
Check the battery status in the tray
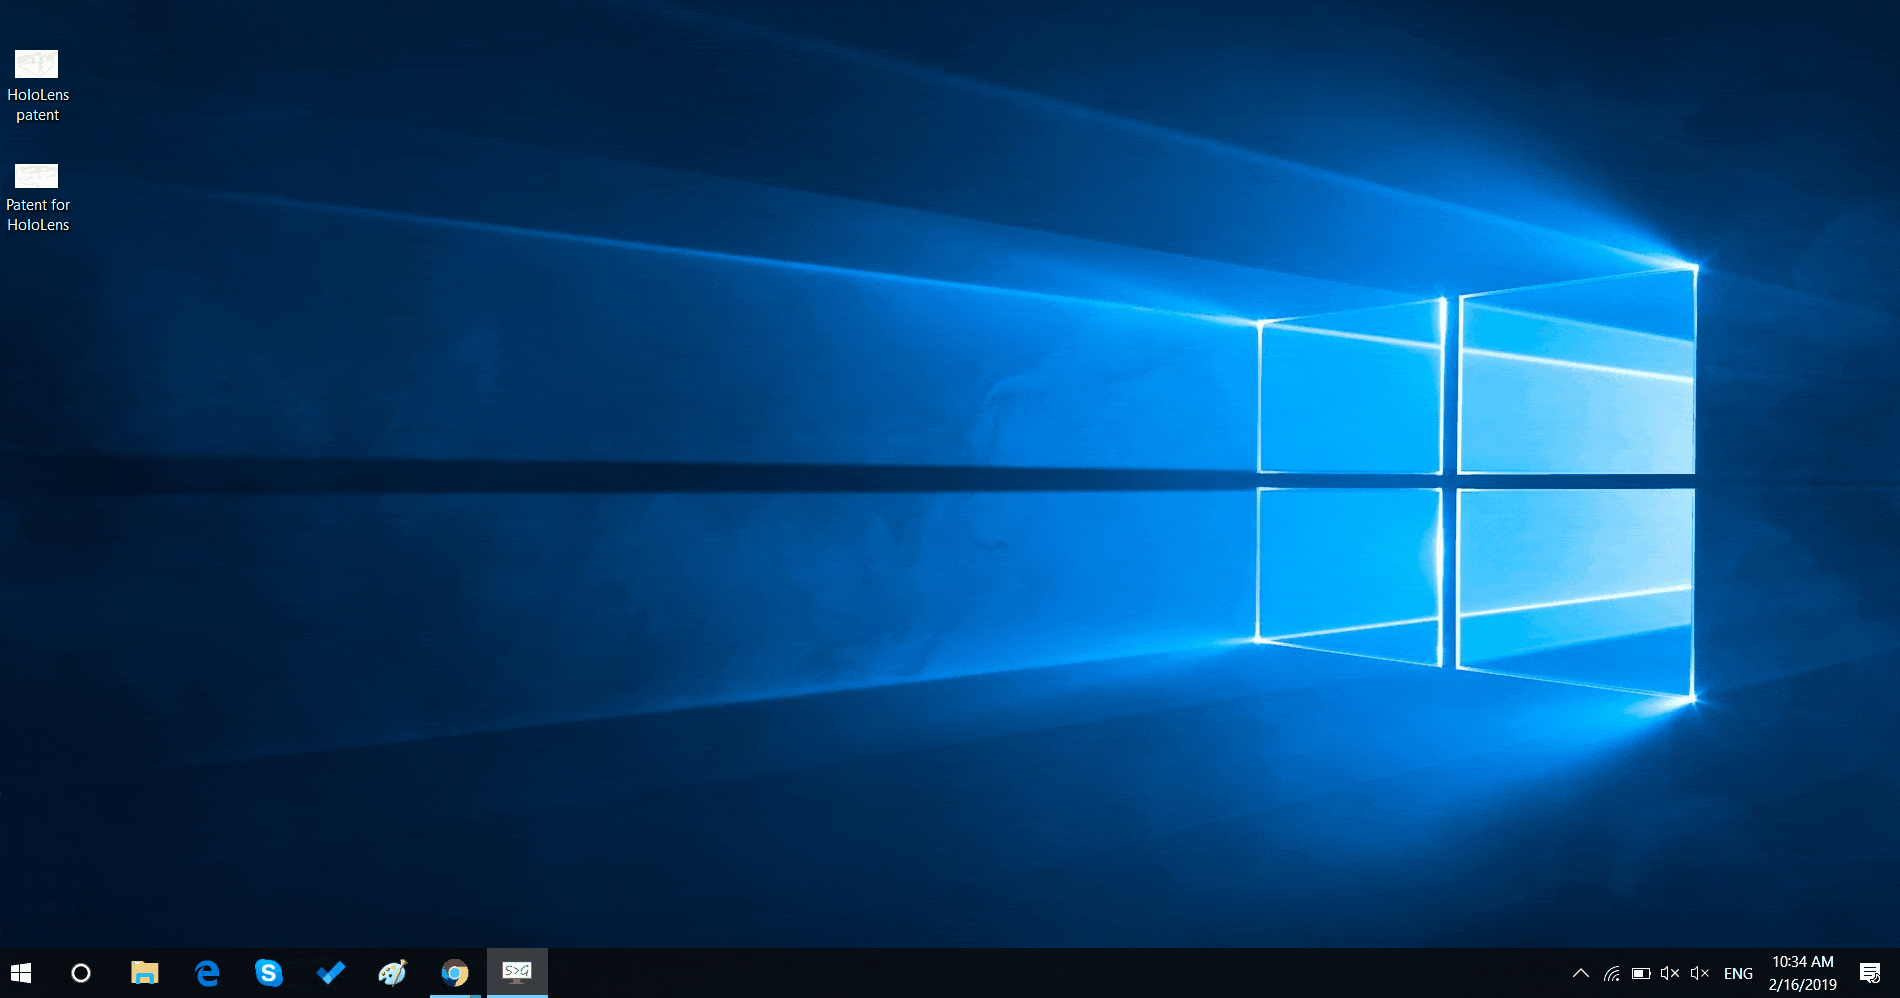coord(1641,973)
